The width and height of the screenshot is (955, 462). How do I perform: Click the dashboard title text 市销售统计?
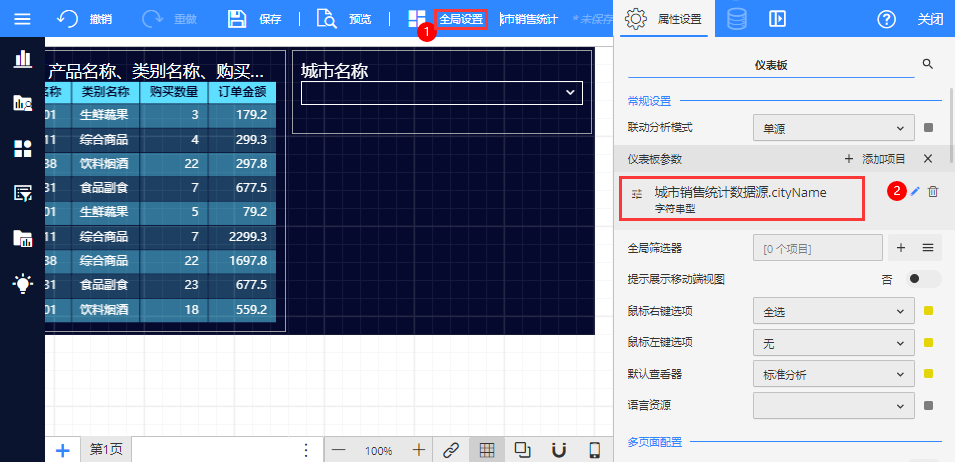click(x=529, y=19)
